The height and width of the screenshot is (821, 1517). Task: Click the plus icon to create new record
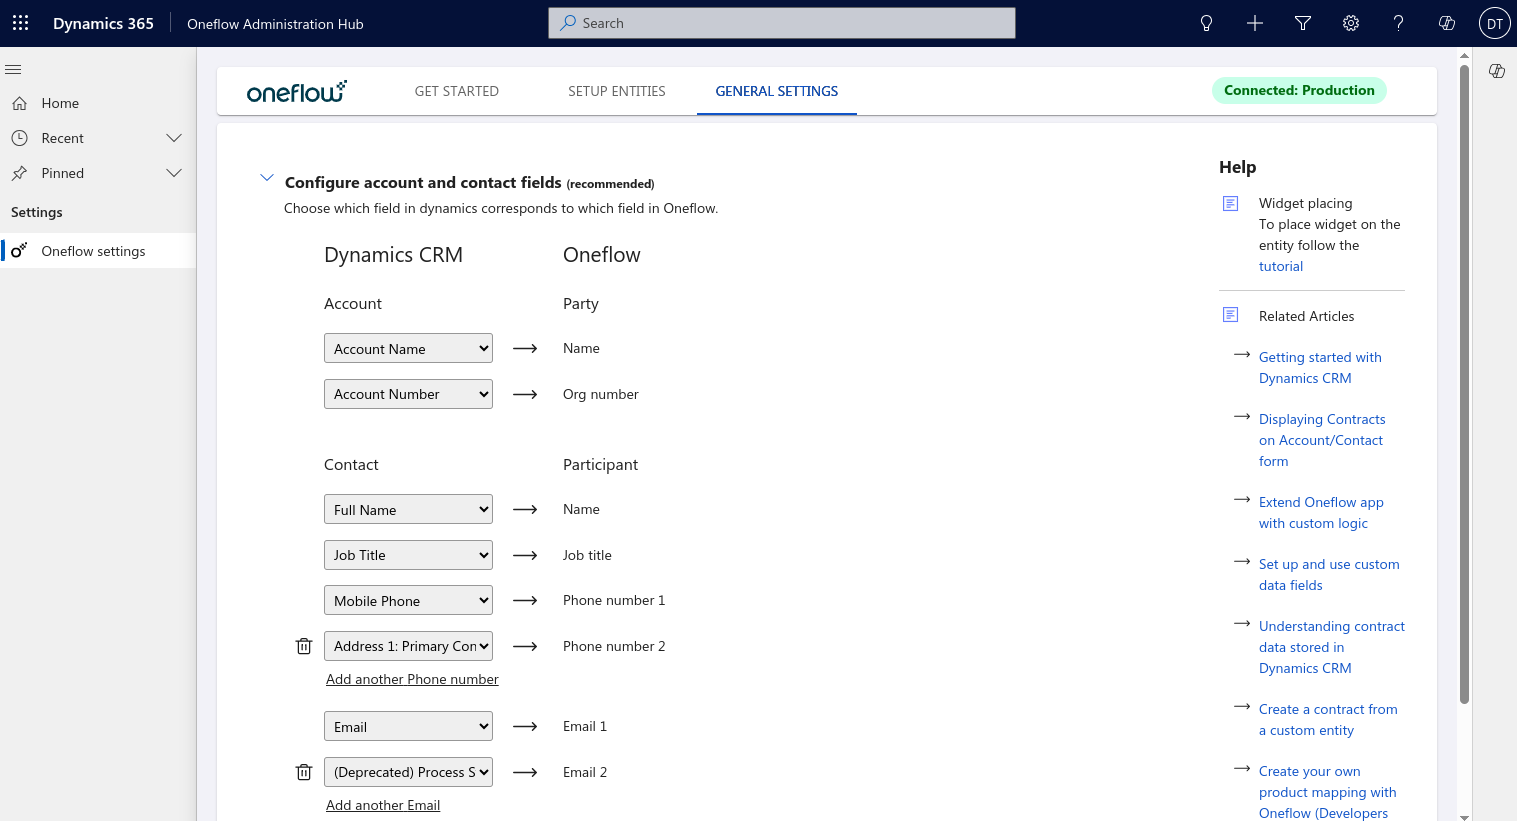(1255, 23)
